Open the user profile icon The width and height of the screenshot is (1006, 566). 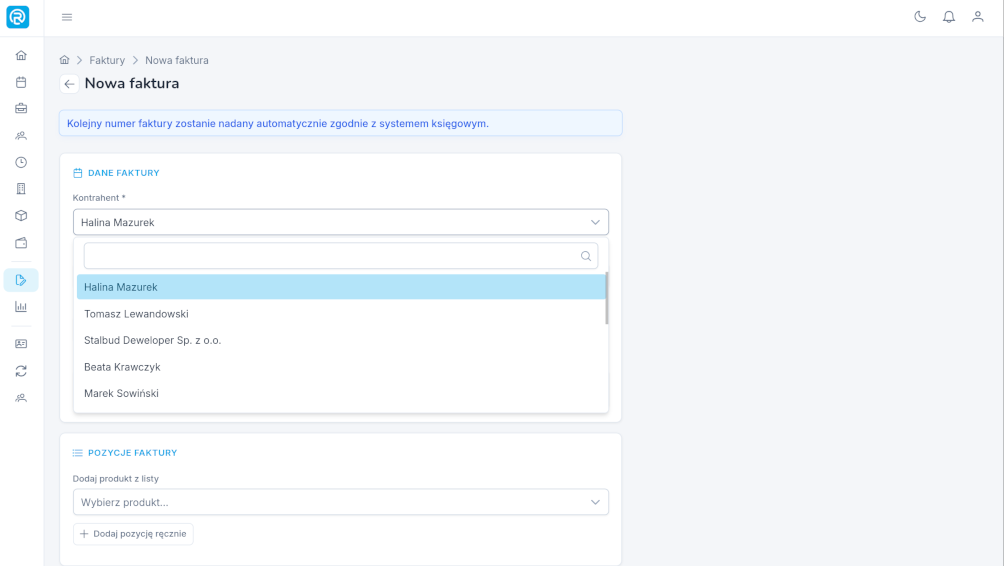(x=978, y=17)
